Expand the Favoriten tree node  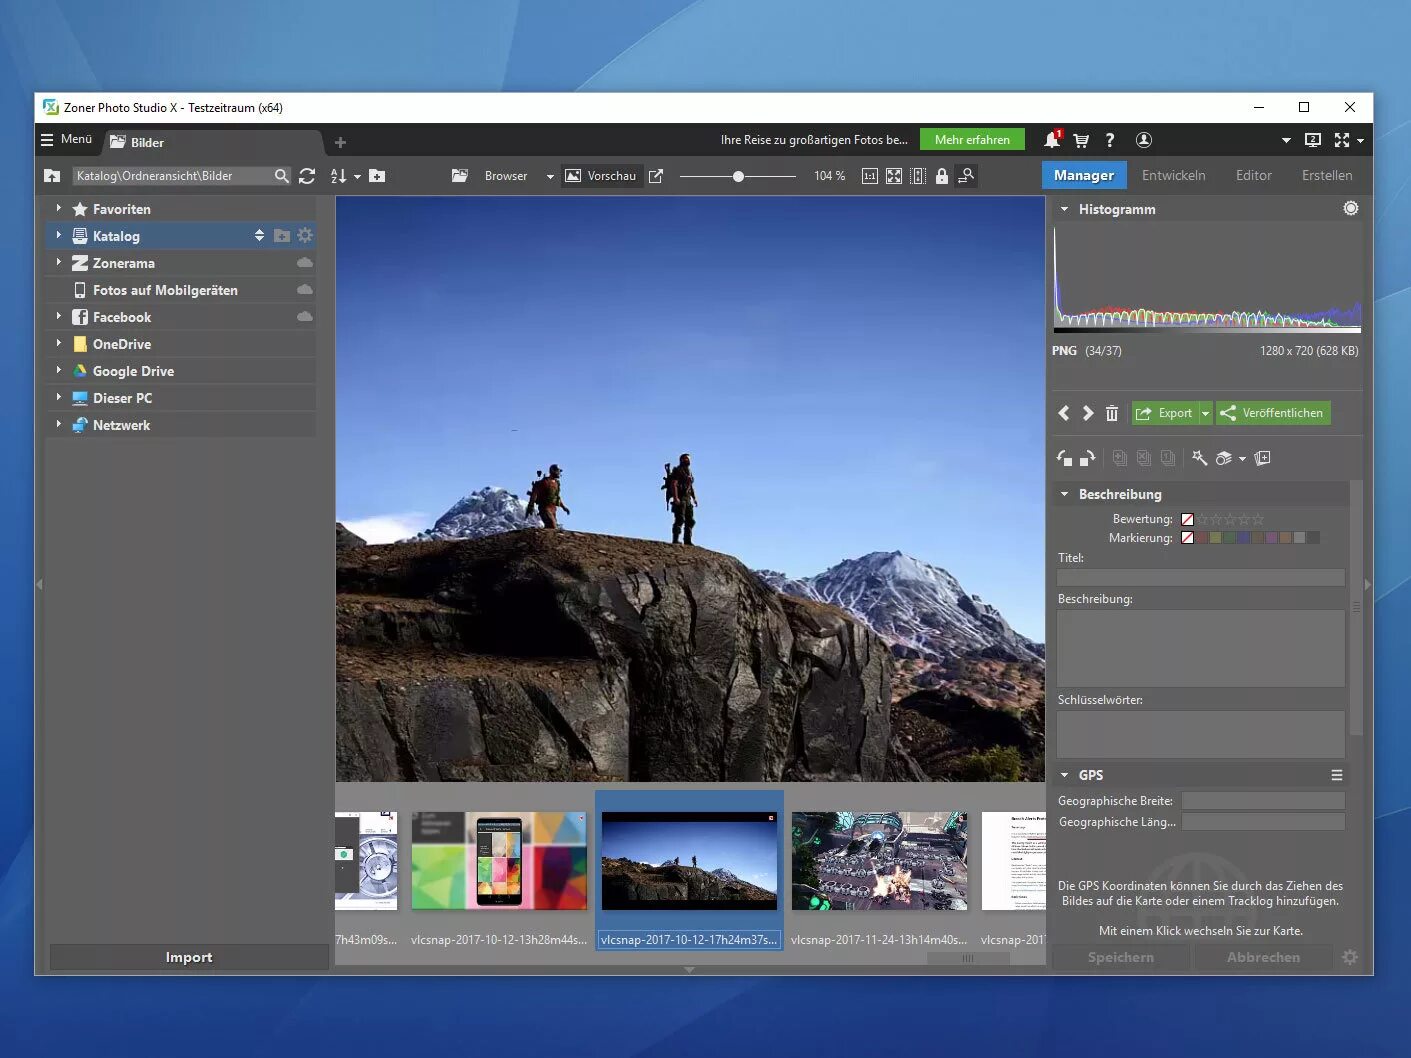(x=58, y=209)
